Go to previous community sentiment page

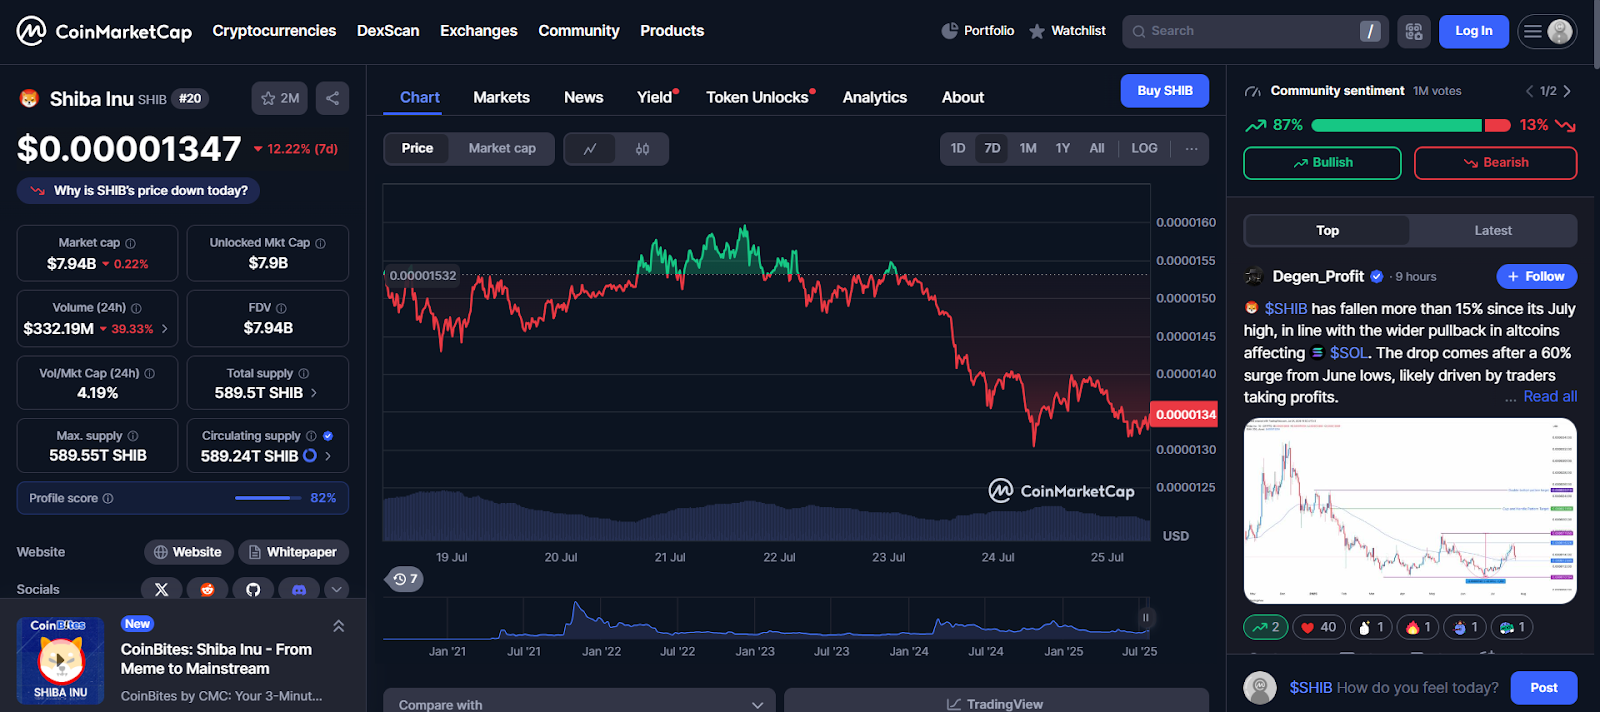pos(1529,91)
